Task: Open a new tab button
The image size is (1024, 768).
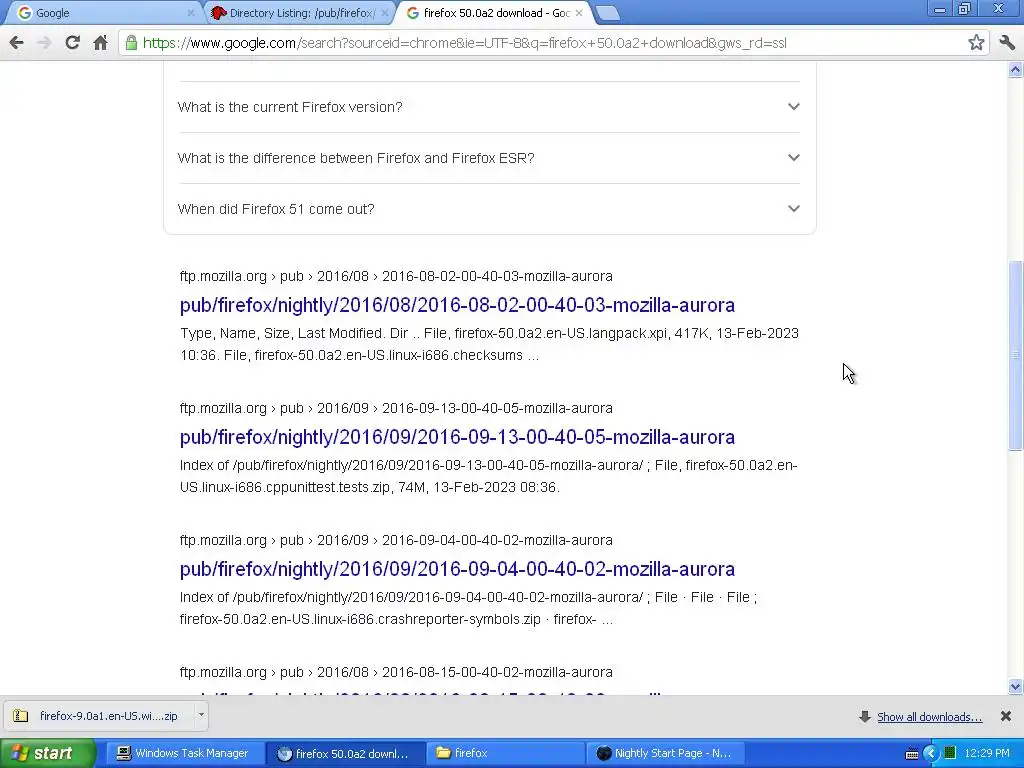Action: click(607, 13)
